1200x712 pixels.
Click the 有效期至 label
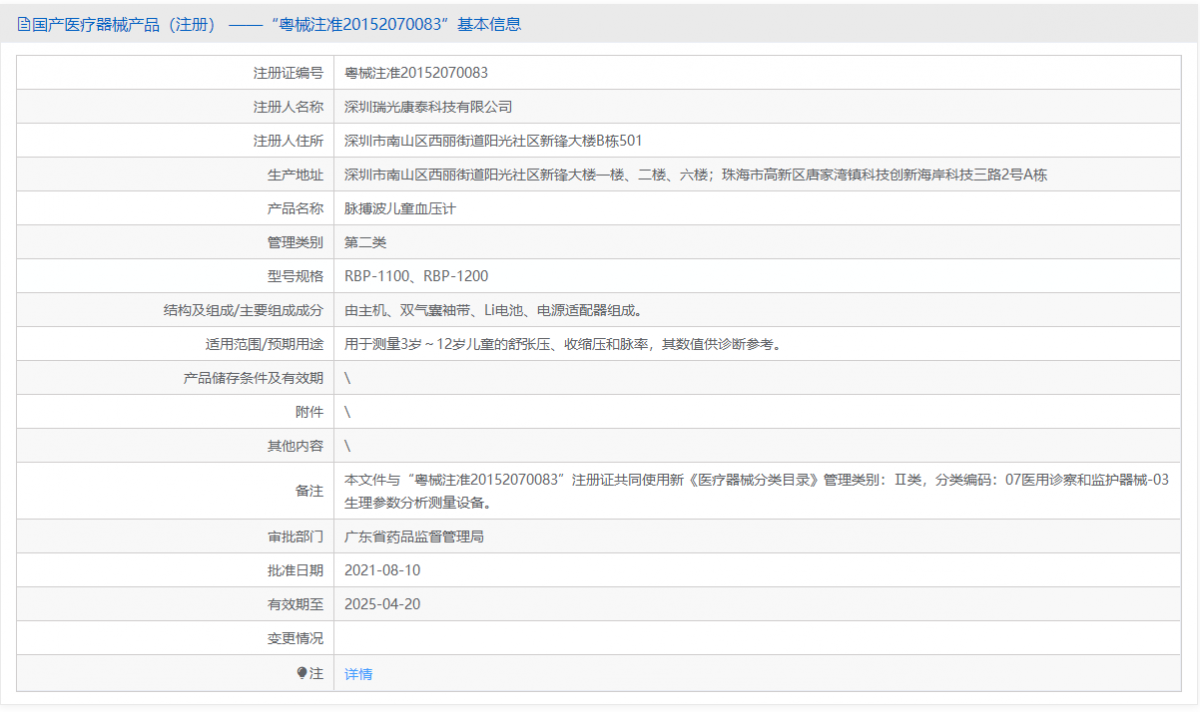coord(296,604)
